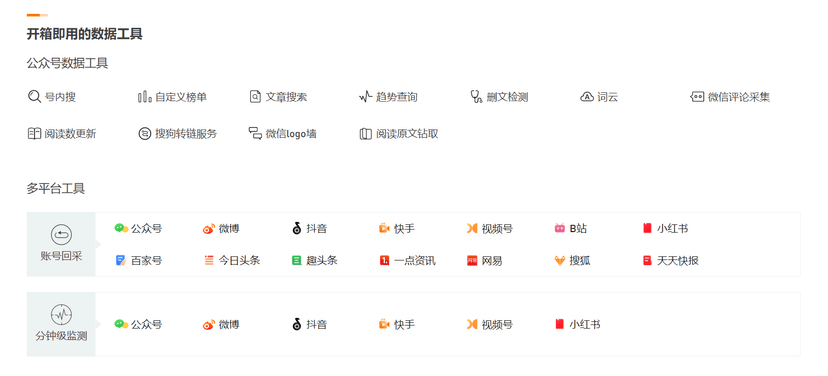Open the 自定义榜单 bar chart icon
This screenshot has height=376, width=828.
pos(144,97)
